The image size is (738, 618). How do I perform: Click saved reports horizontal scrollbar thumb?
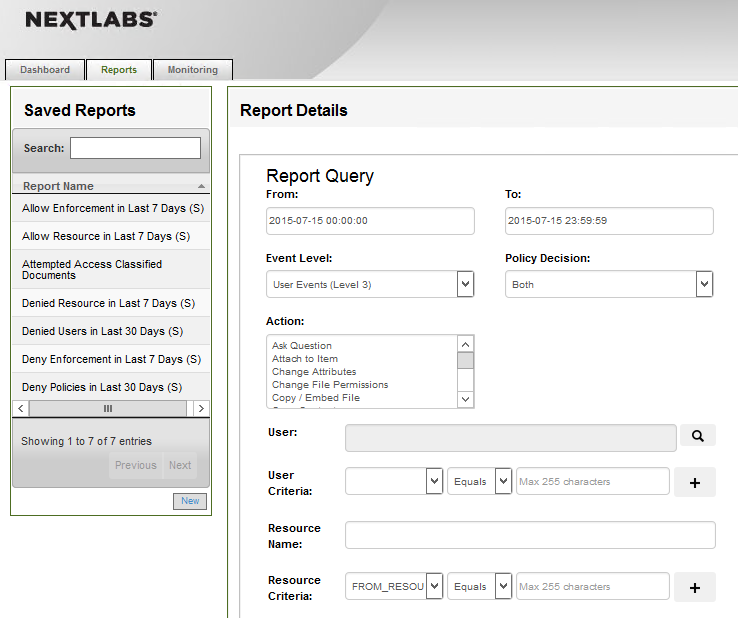pos(108,409)
